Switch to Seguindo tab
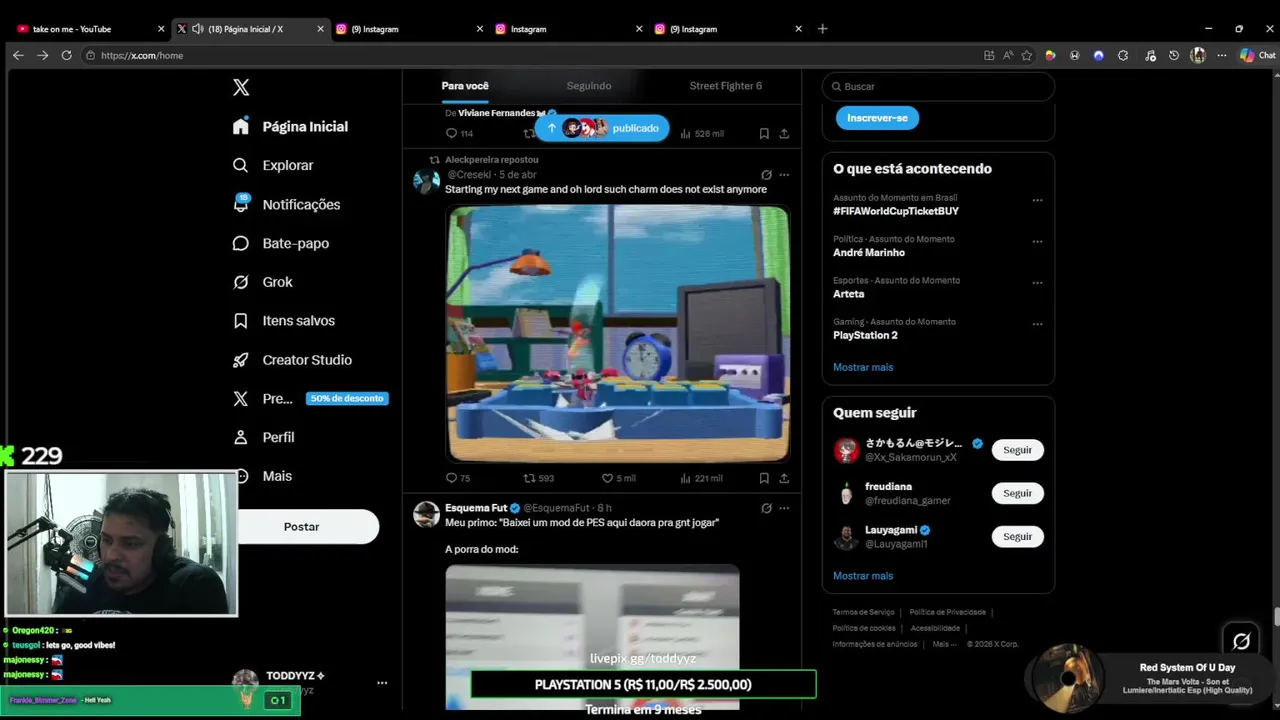The image size is (1280, 720). [589, 86]
